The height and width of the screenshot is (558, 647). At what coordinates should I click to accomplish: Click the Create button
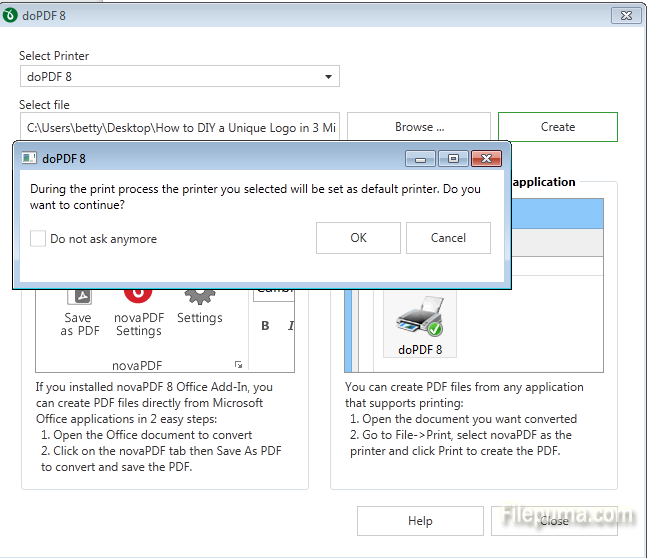click(557, 127)
